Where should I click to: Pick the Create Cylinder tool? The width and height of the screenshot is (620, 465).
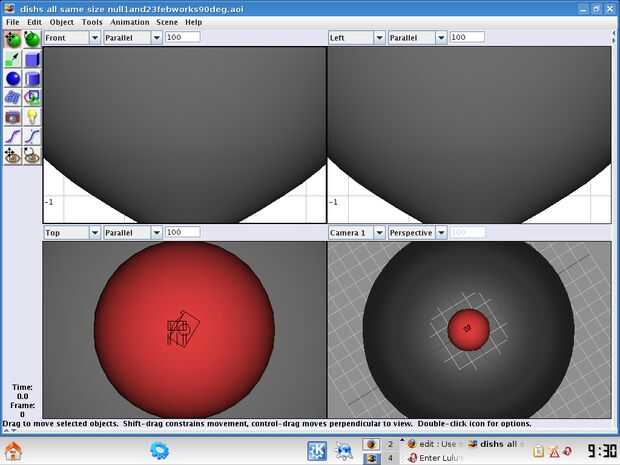click(32, 78)
